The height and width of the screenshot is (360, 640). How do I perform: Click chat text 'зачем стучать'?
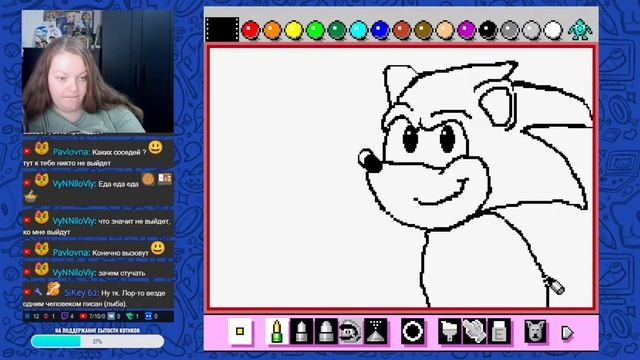coord(122,273)
